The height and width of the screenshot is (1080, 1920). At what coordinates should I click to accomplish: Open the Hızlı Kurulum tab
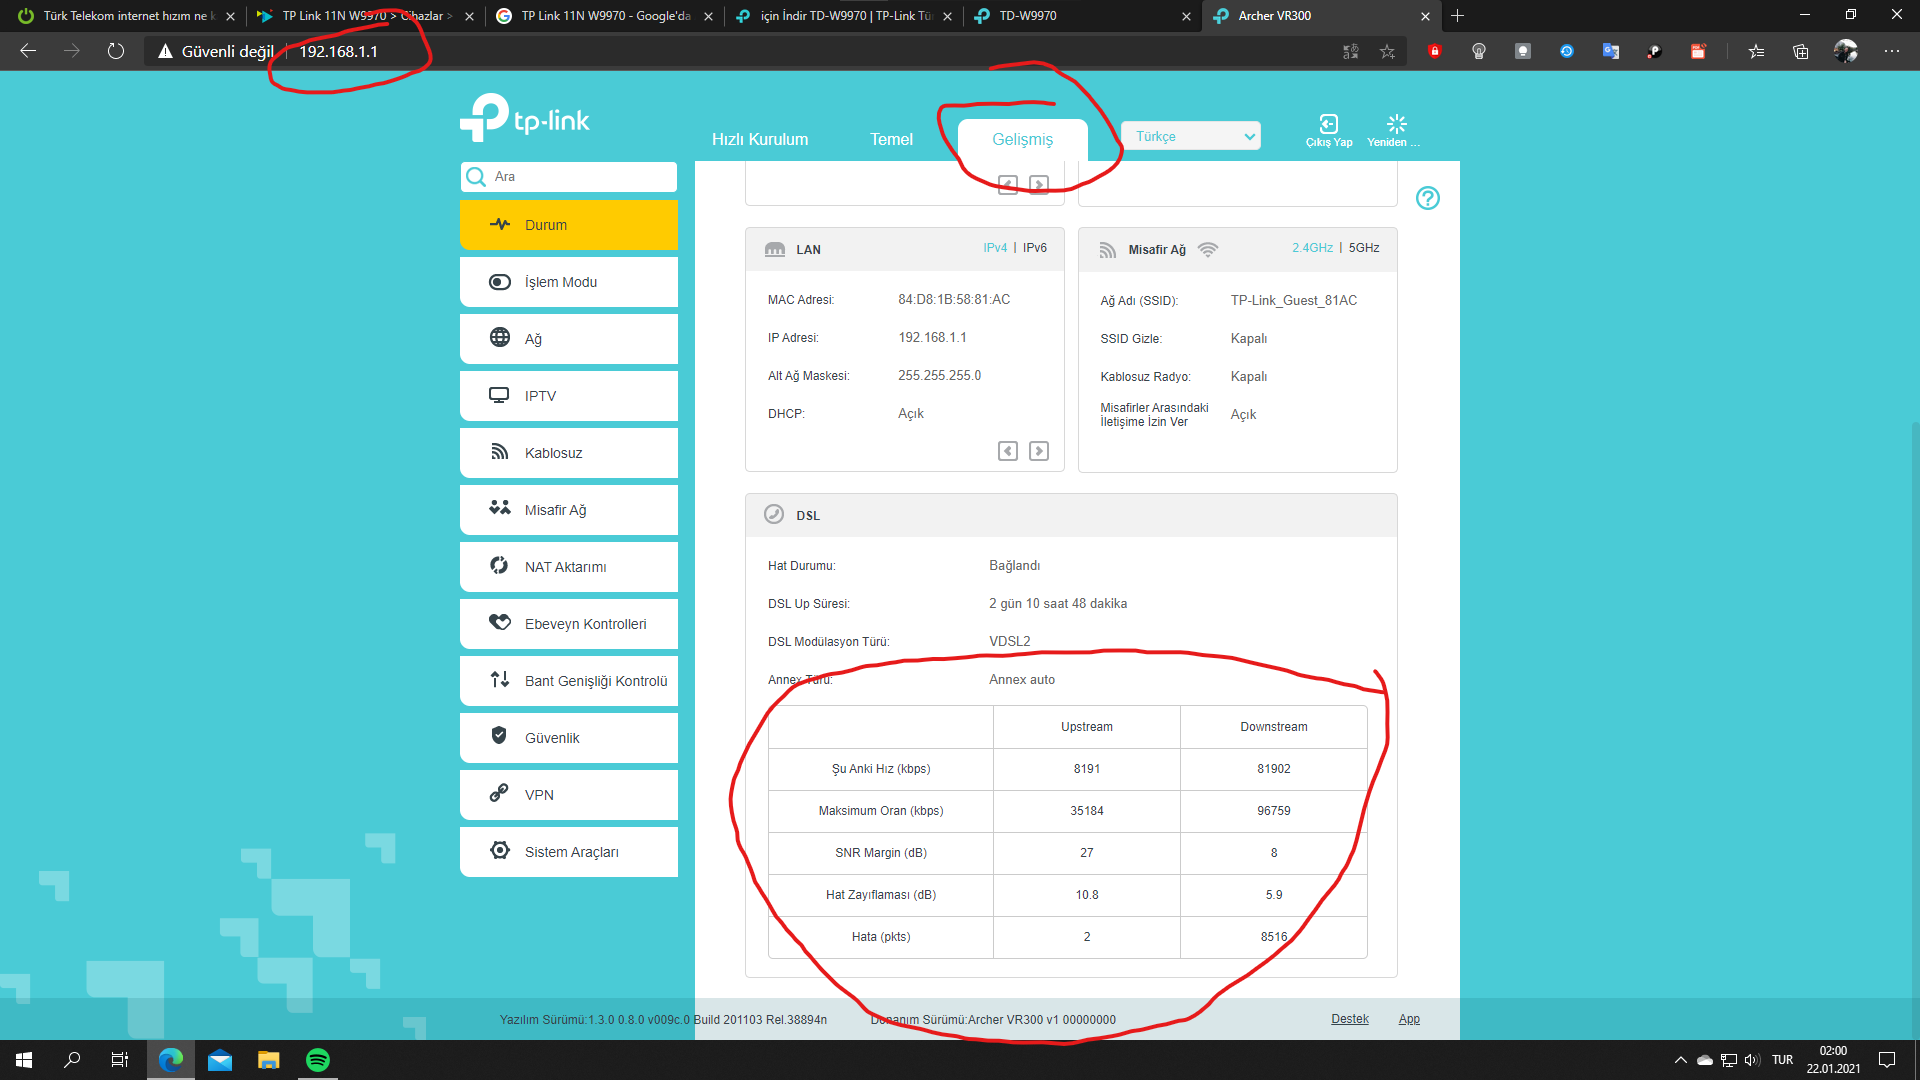(x=760, y=139)
